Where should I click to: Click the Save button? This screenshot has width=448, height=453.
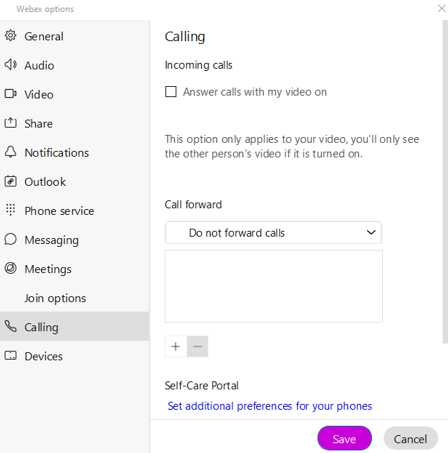[x=344, y=438]
